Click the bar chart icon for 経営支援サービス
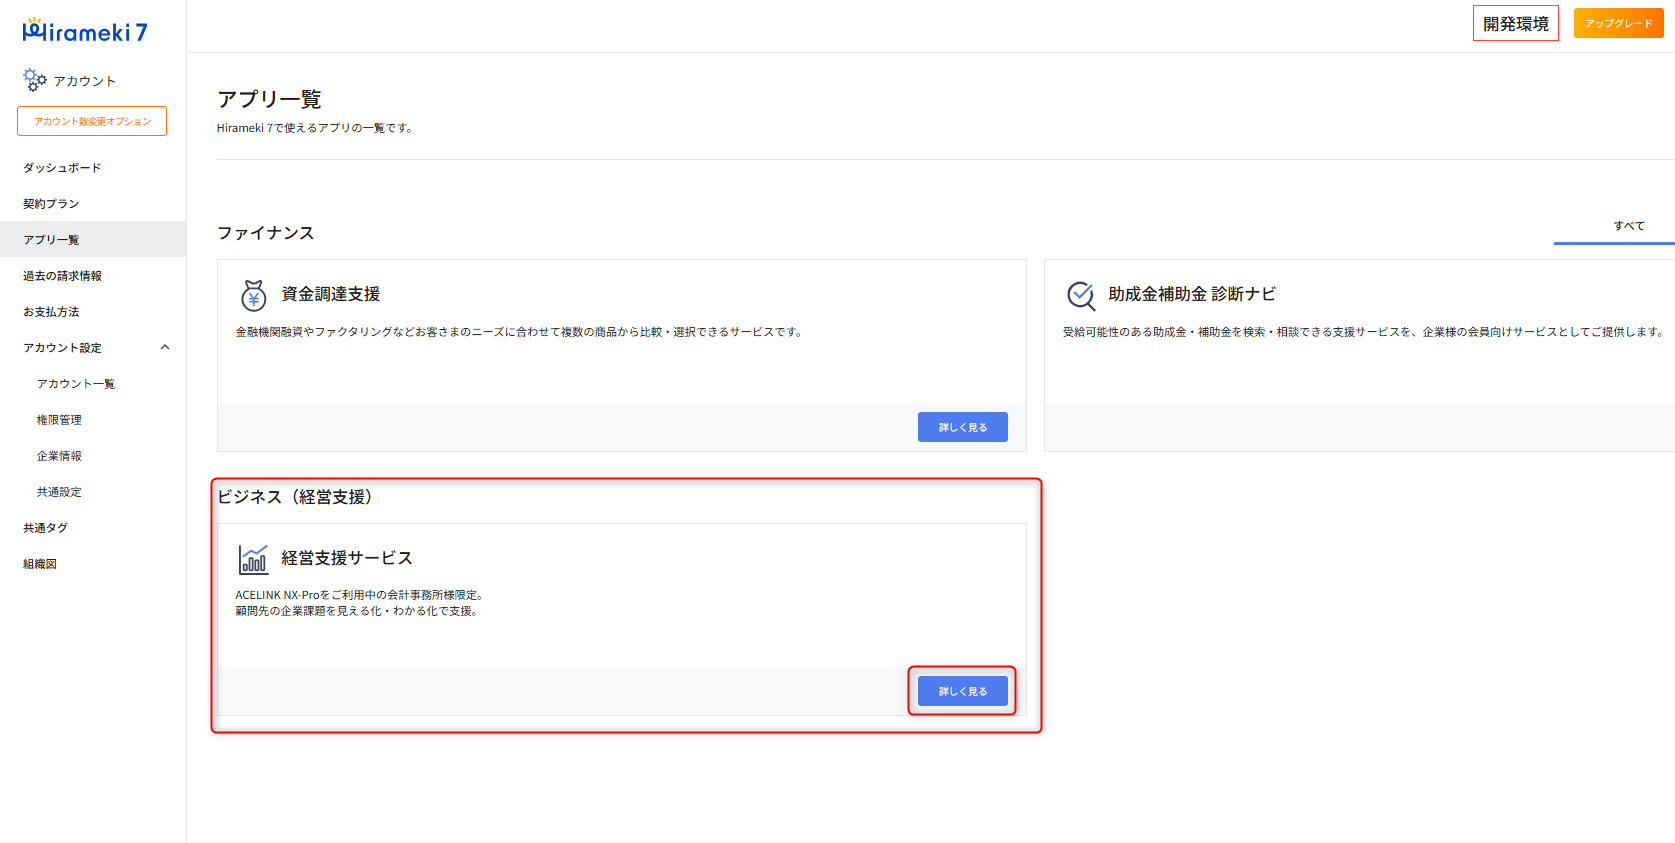 pyautogui.click(x=253, y=559)
